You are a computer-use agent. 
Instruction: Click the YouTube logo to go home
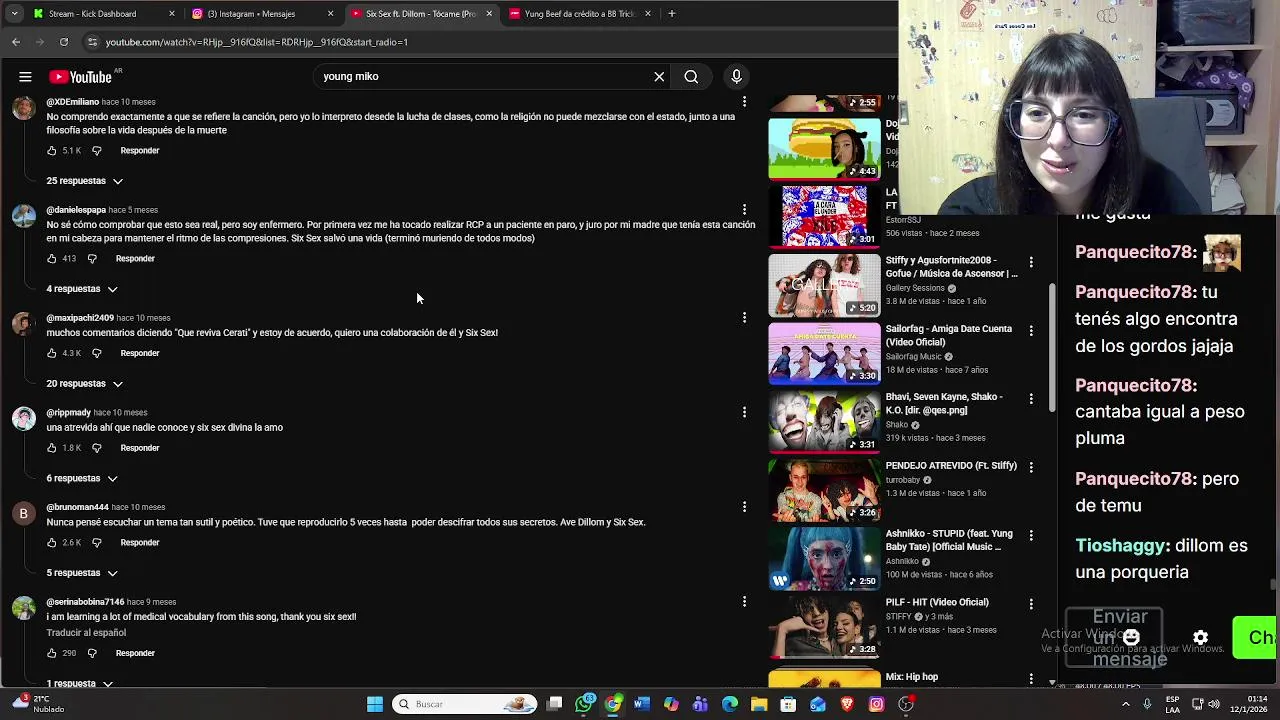coord(80,77)
